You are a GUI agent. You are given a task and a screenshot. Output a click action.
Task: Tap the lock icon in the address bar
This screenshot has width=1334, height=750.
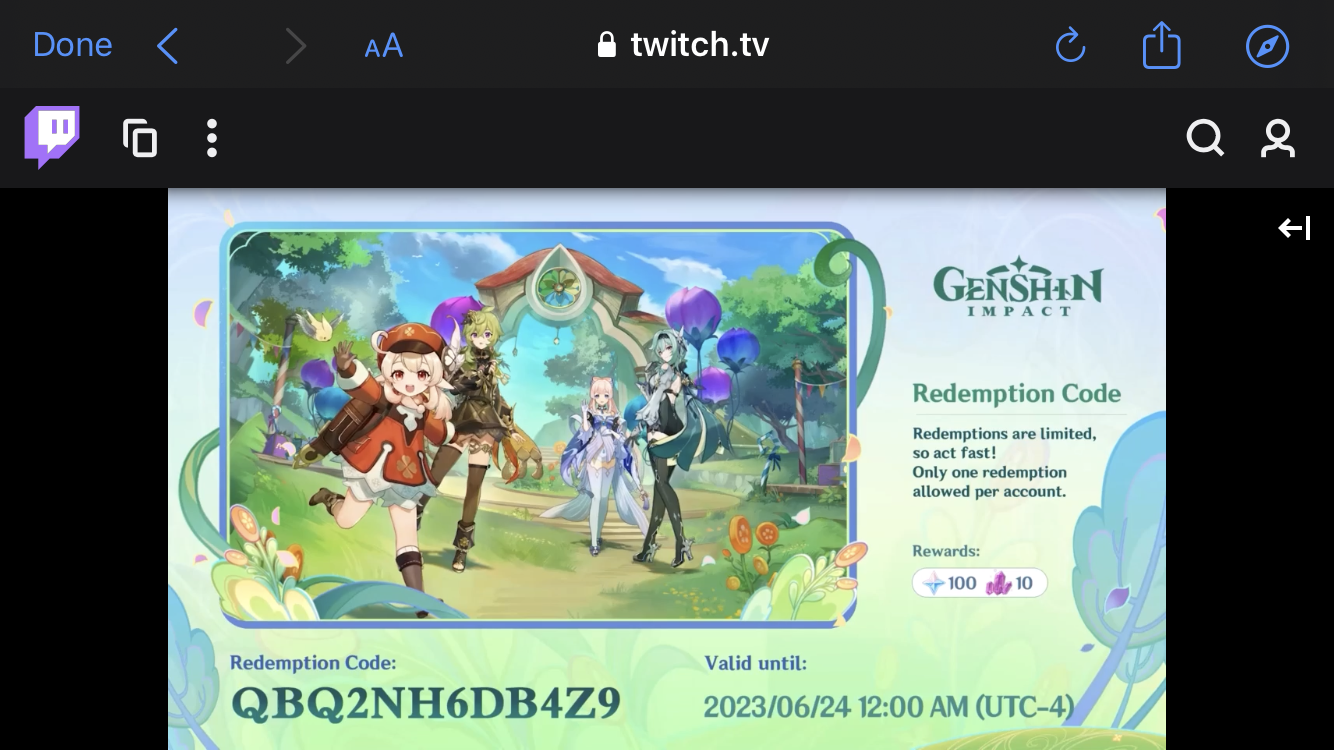pos(606,44)
